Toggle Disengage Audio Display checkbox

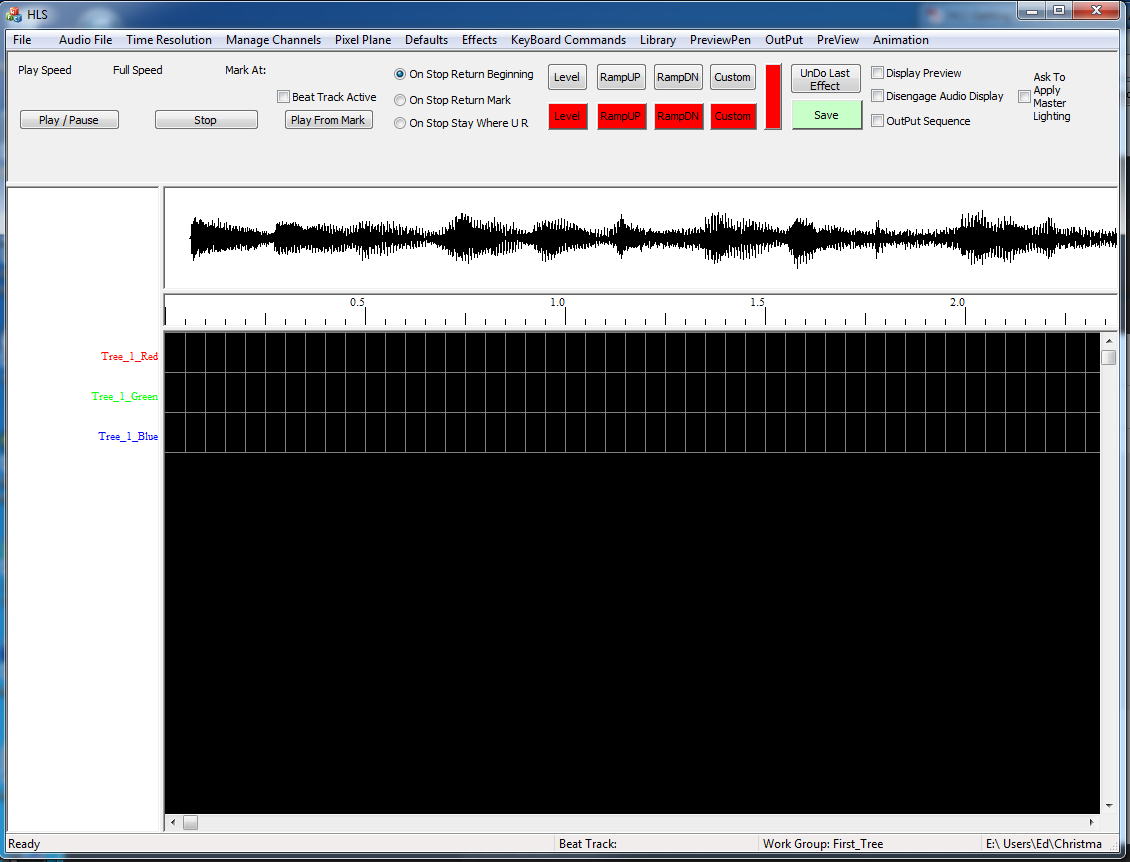click(877, 96)
